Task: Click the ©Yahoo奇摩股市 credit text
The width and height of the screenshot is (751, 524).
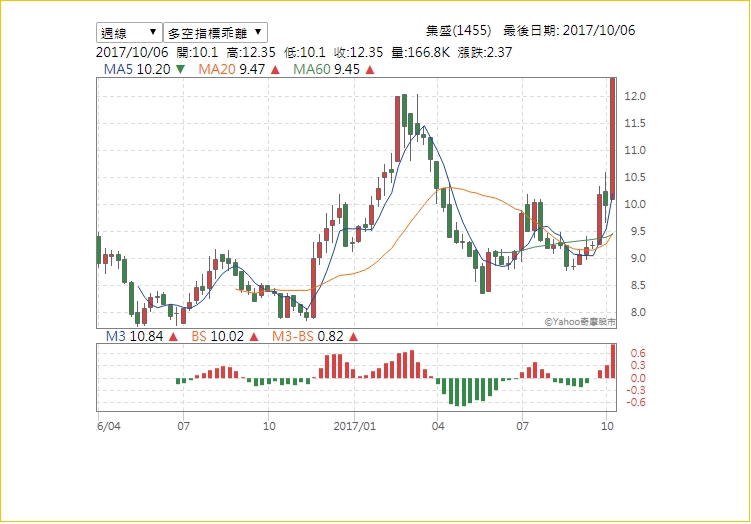Action: [580, 322]
